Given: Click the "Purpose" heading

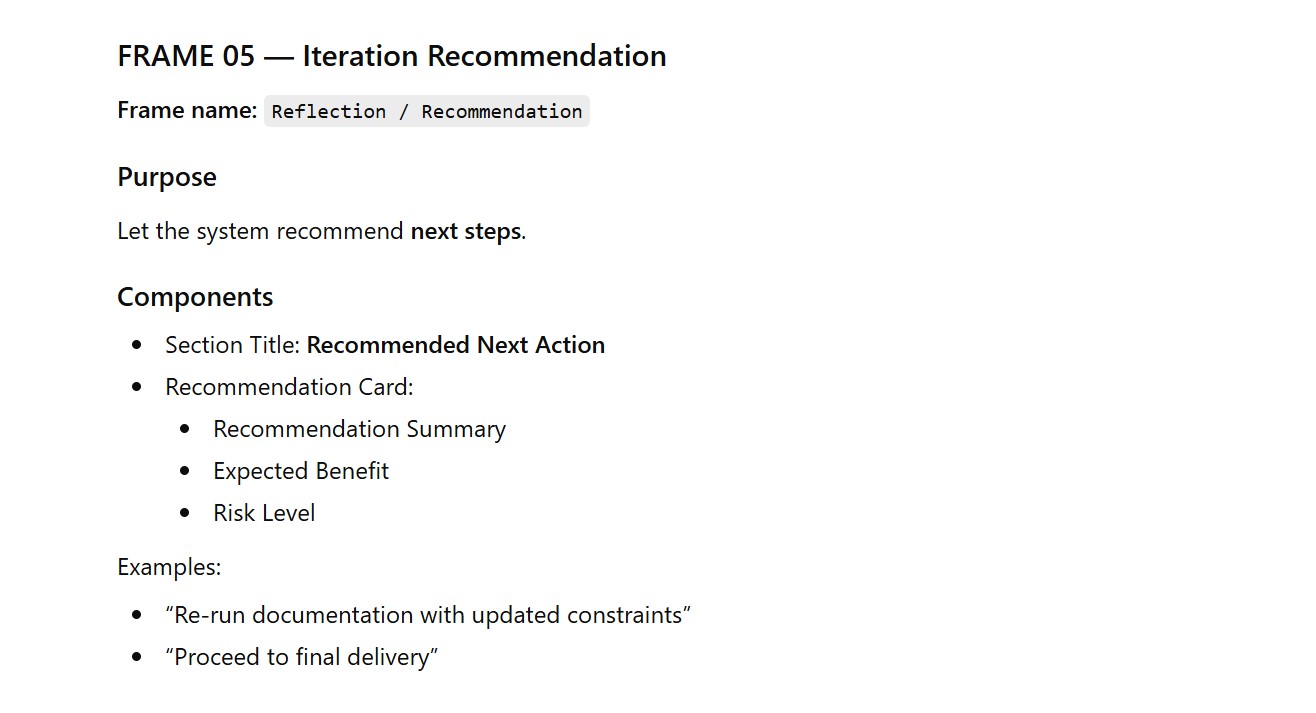Looking at the screenshot, I should pos(166,177).
